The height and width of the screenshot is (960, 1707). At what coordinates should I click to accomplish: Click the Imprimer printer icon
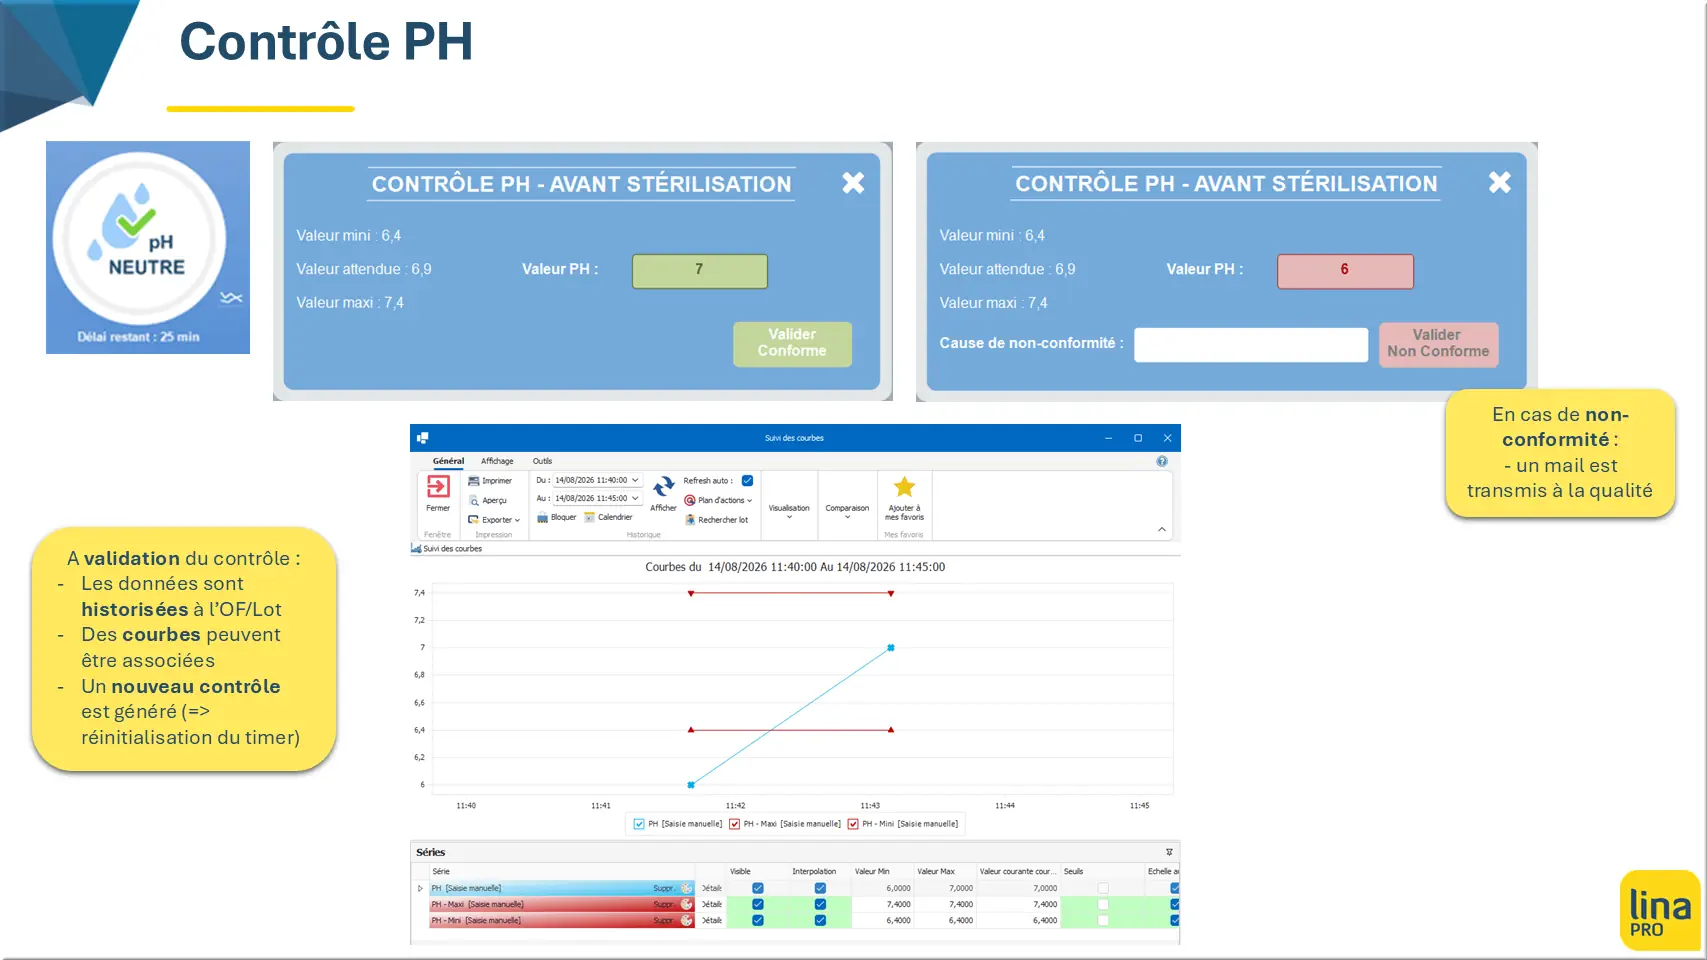click(474, 481)
